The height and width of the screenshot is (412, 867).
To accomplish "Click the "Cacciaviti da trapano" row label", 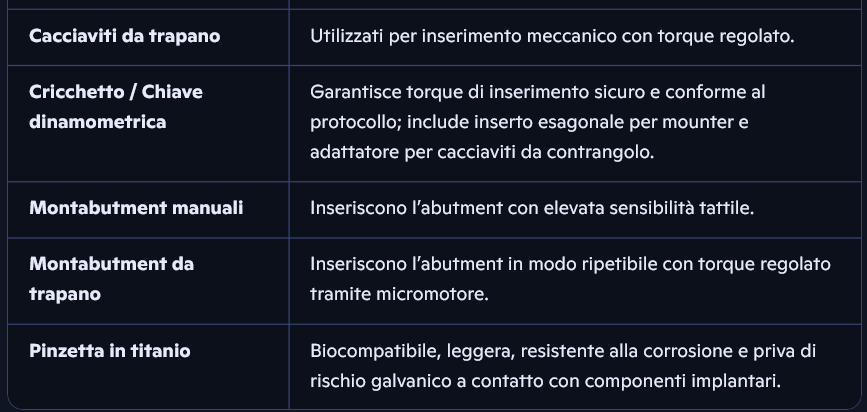I will pyautogui.click(x=125, y=36).
